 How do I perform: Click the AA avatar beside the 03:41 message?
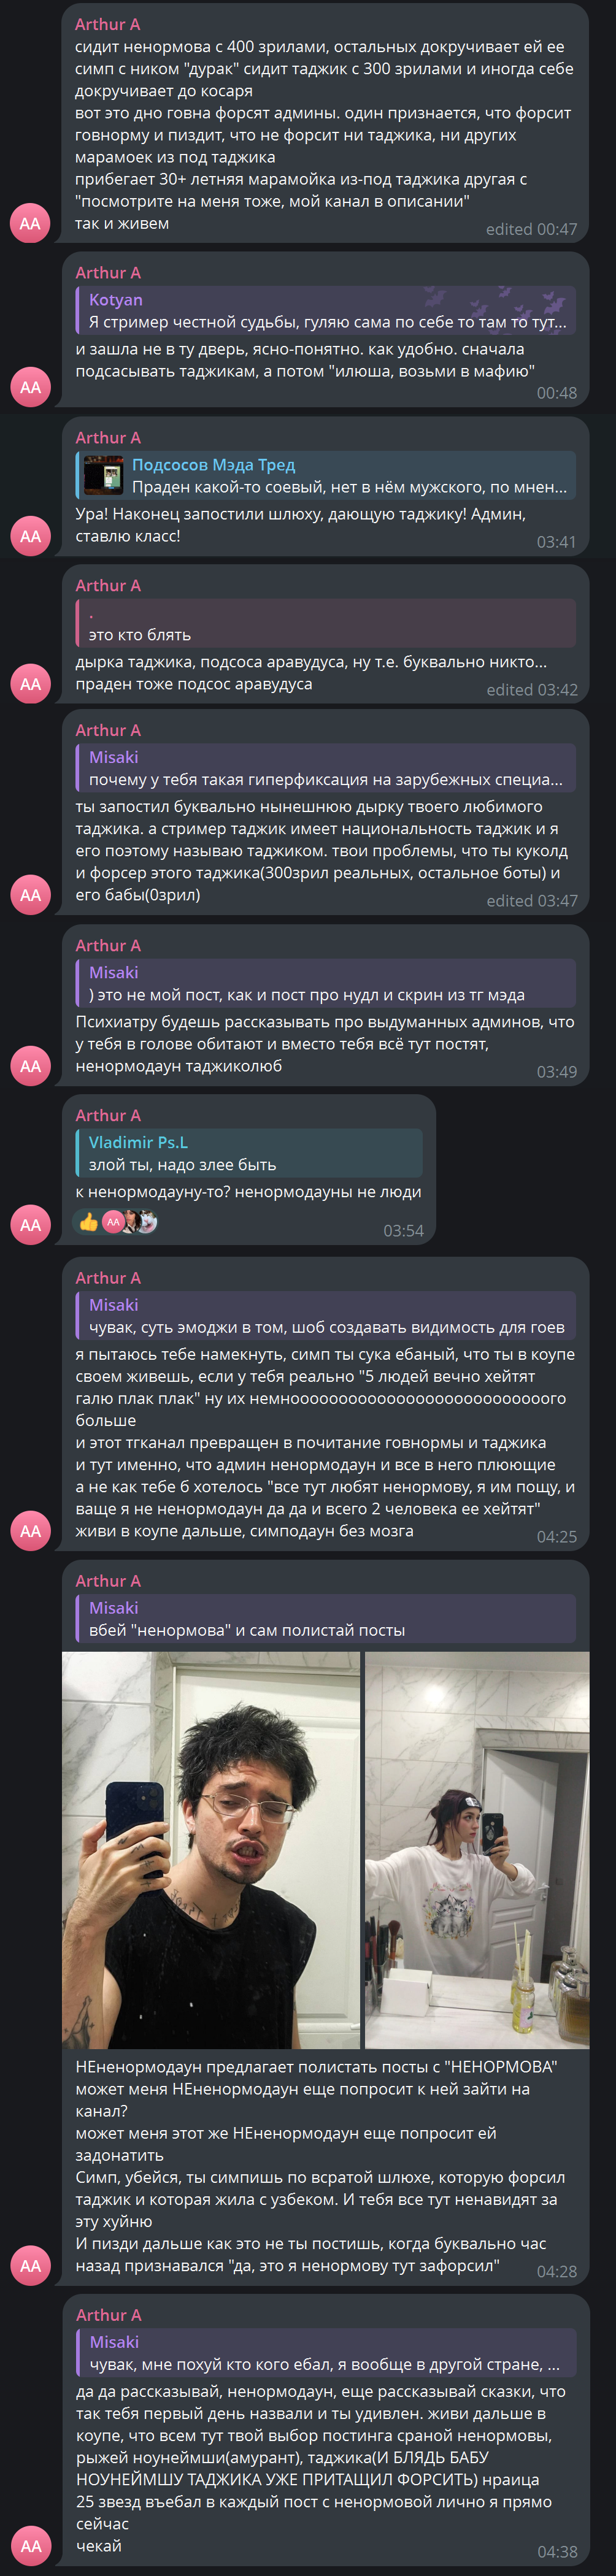(x=30, y=536)
